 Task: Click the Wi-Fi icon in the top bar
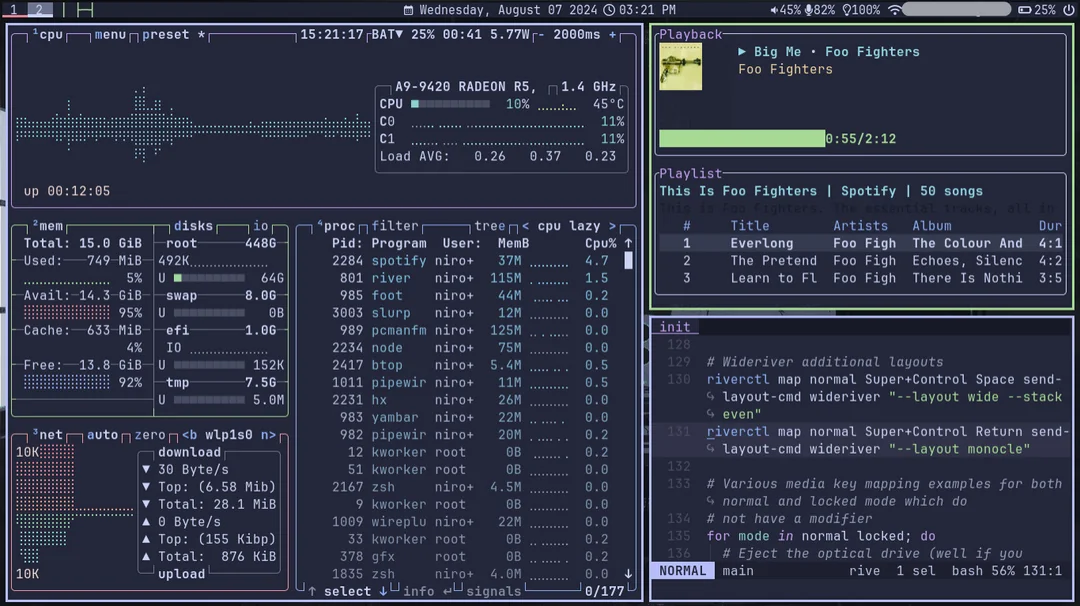tap(893, 10)
